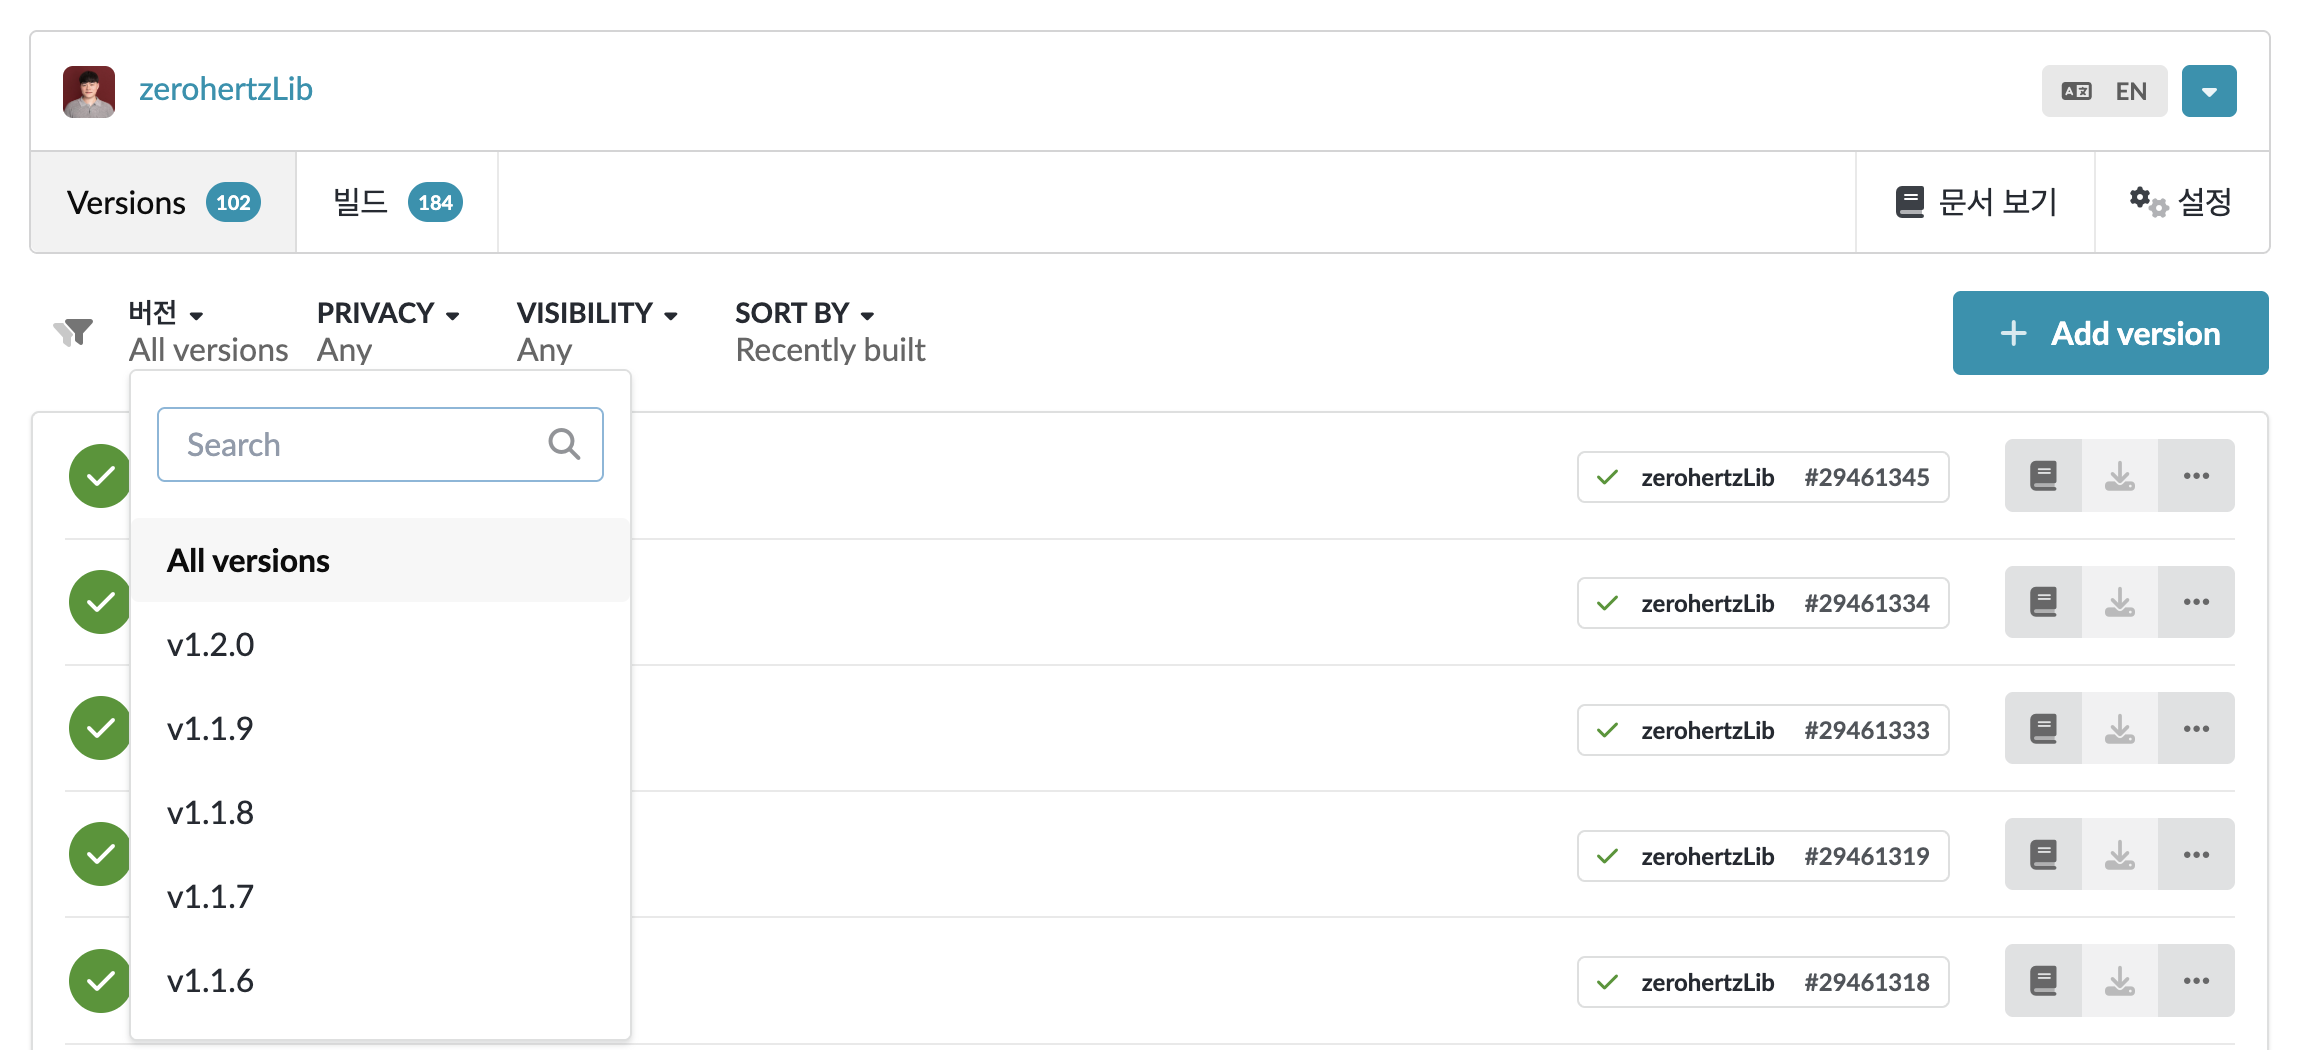Click the filter funnel icon
The image size is (2310, 1050).
tap(73, 331)
